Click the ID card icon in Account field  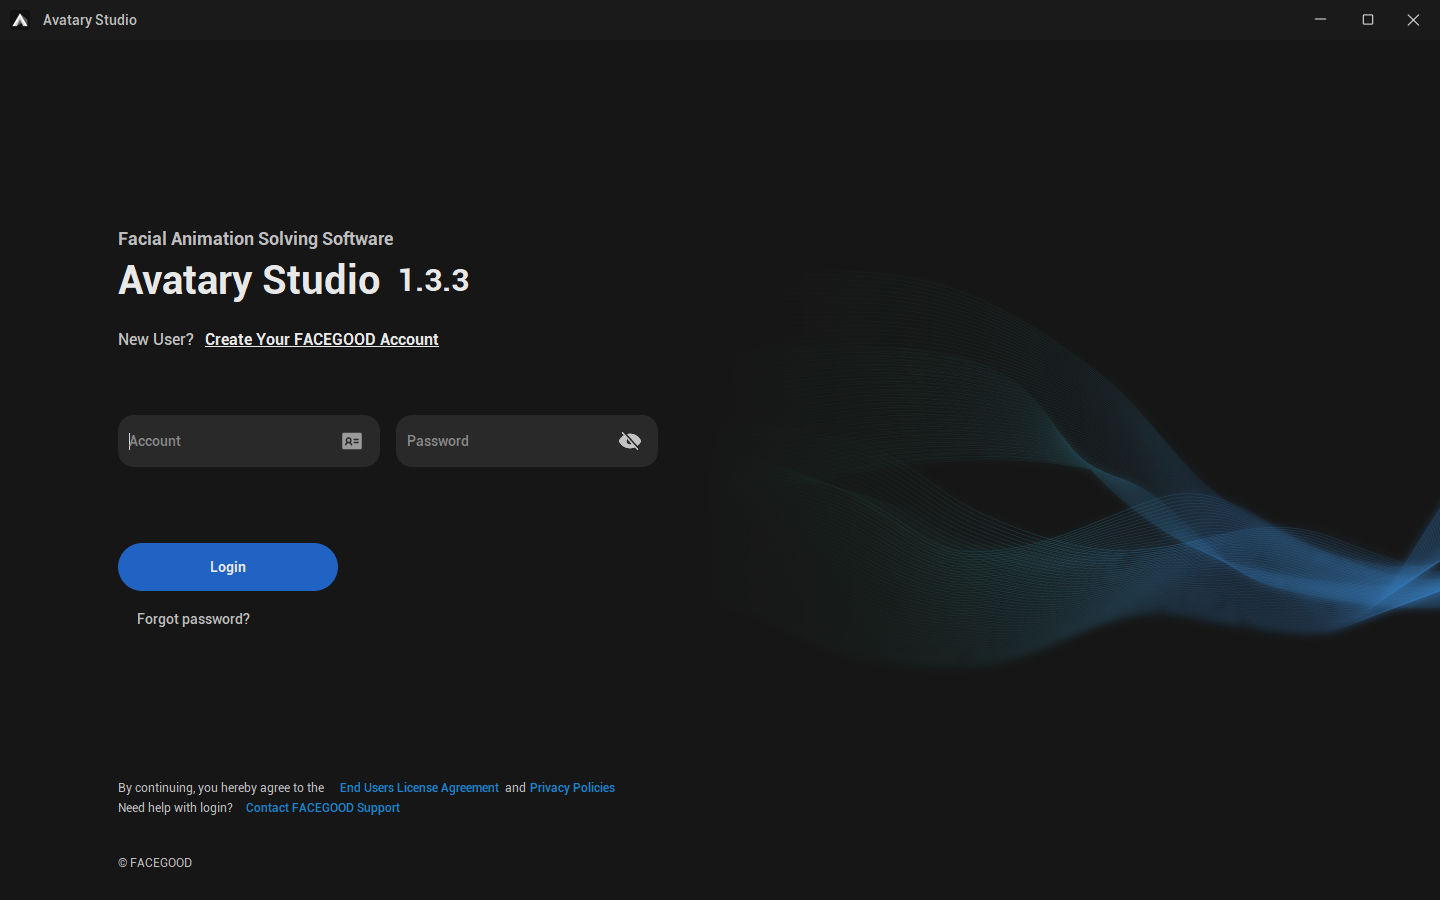coord(352,441)
